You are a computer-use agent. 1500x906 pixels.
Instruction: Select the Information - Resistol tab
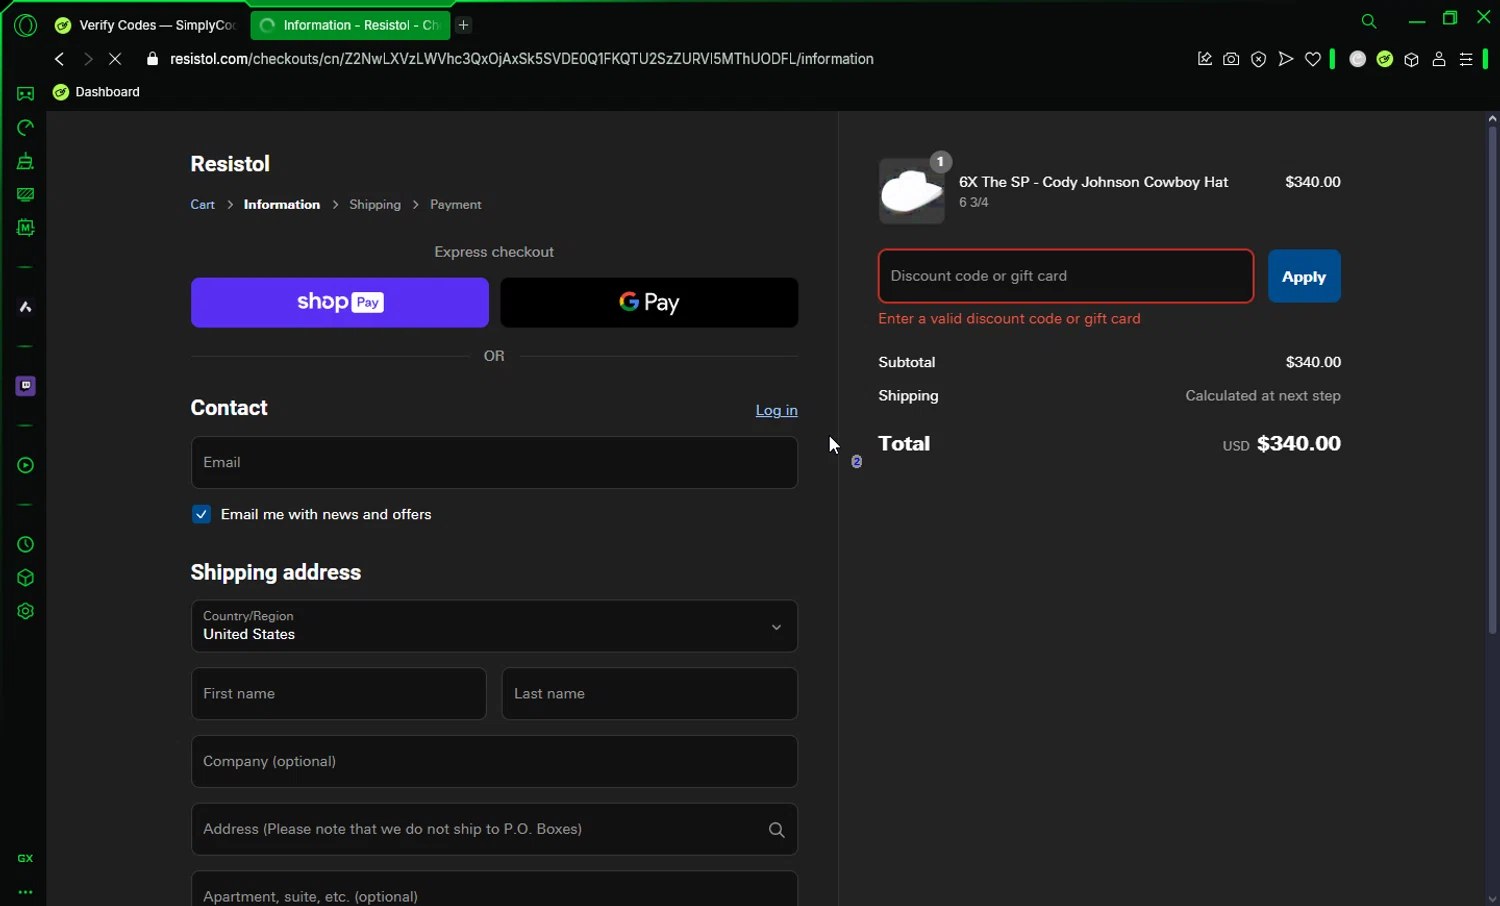(x=350, y=25)
